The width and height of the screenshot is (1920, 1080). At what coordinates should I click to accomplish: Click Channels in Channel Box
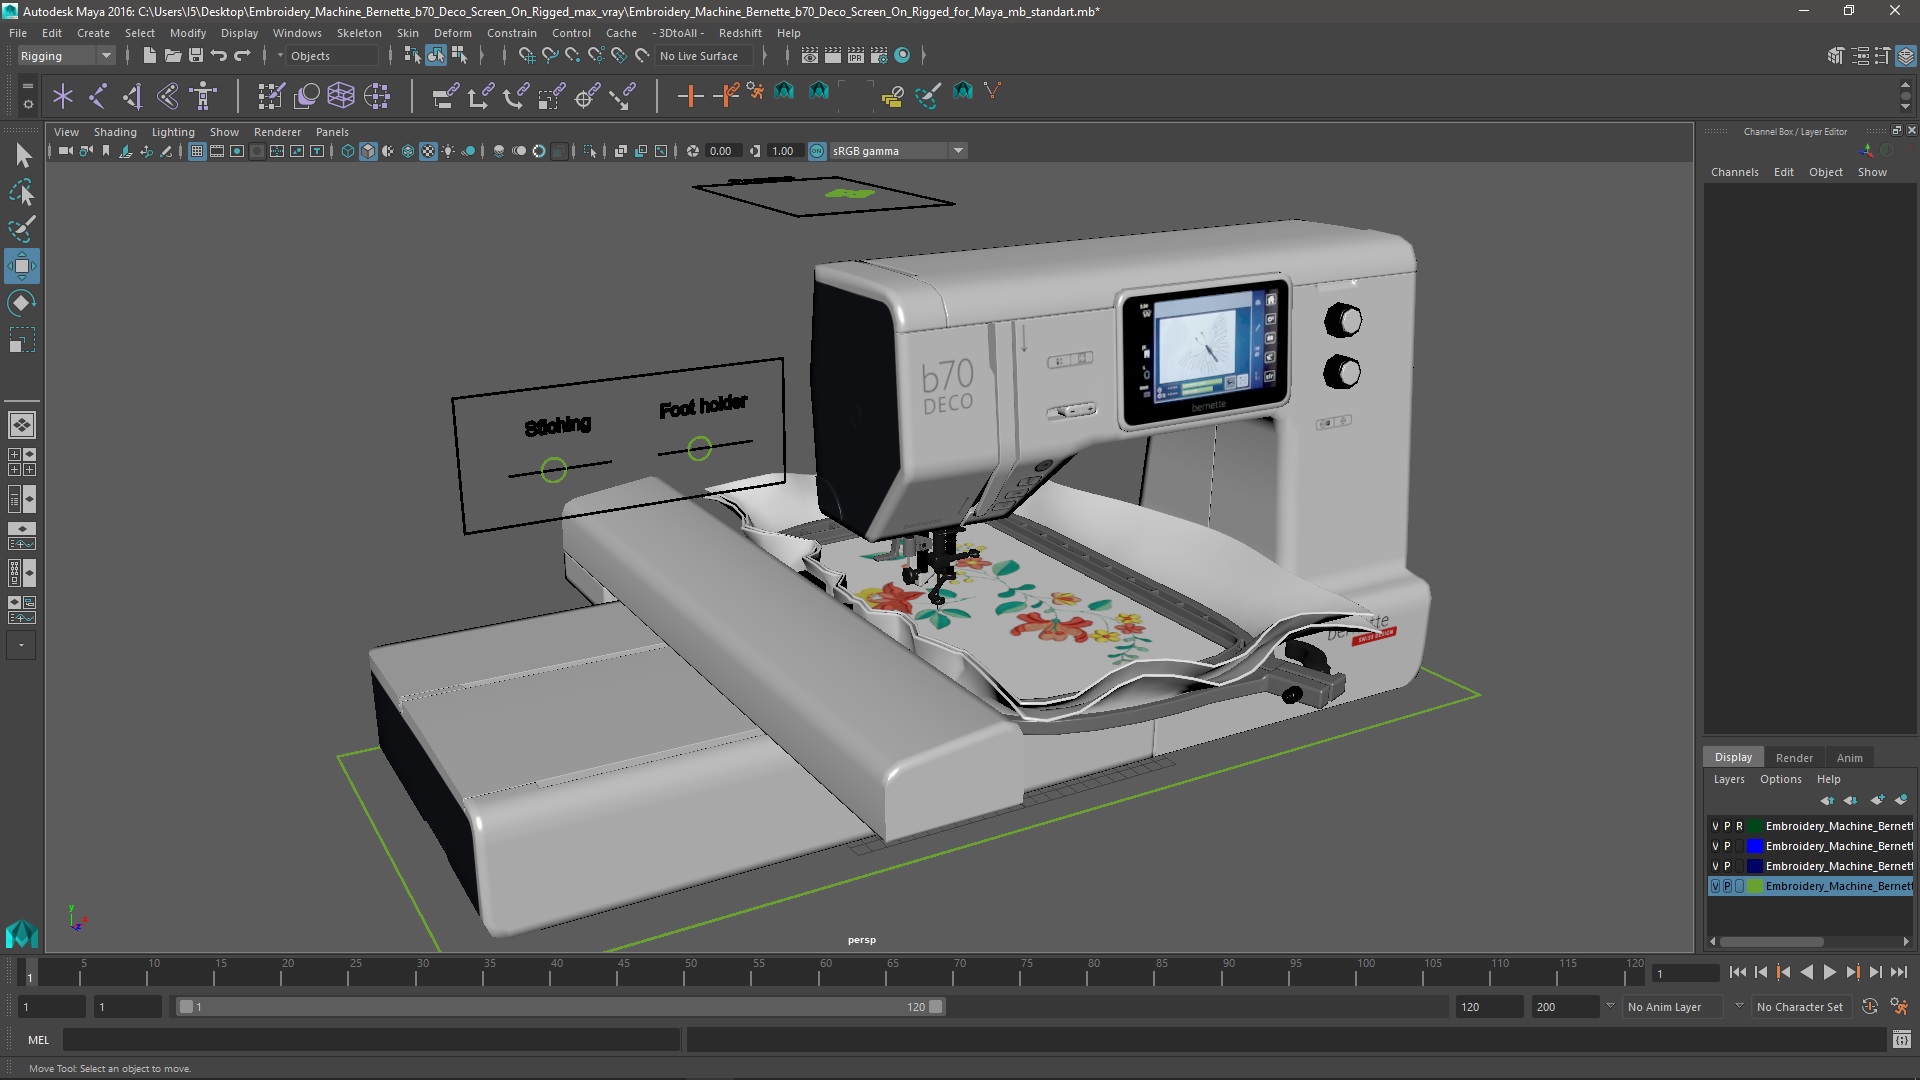click(x=1734, y=172)
